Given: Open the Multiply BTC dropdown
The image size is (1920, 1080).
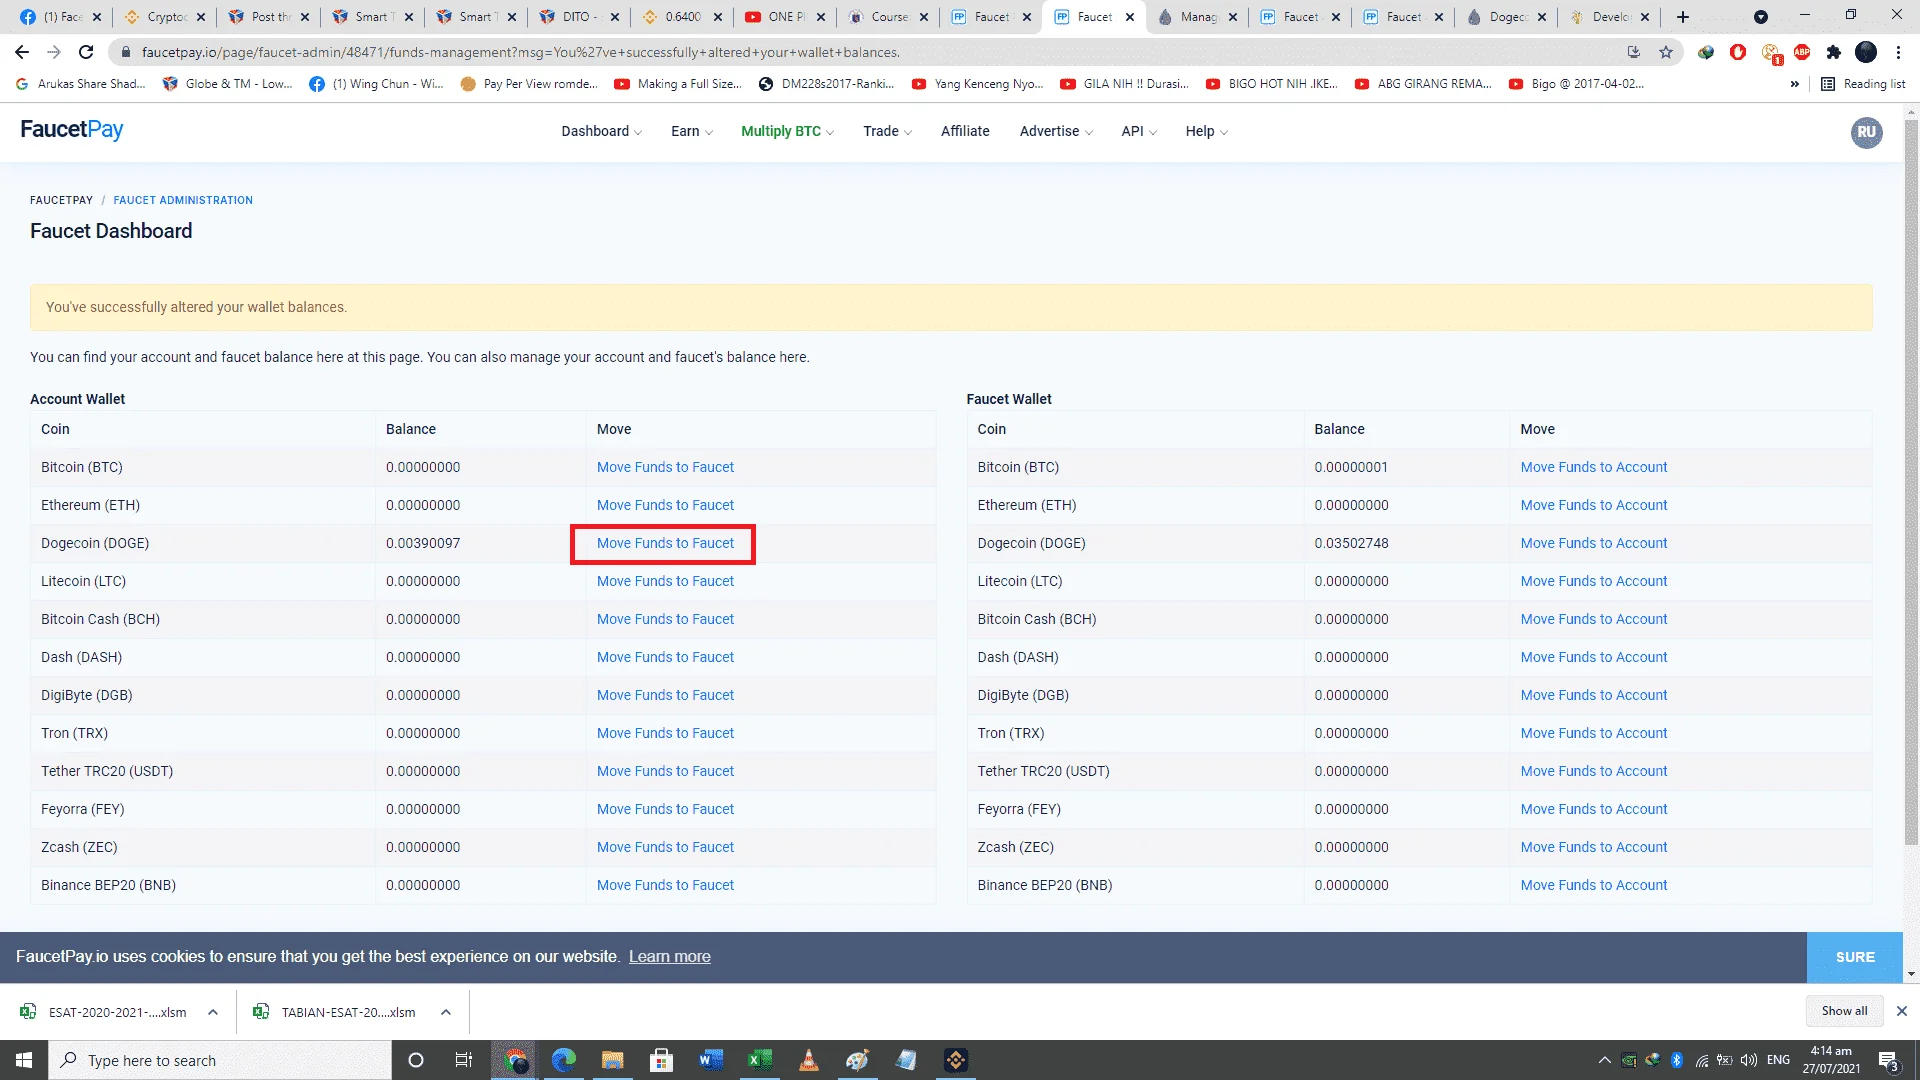Looking at the screenshot, I should click(787, 131).
